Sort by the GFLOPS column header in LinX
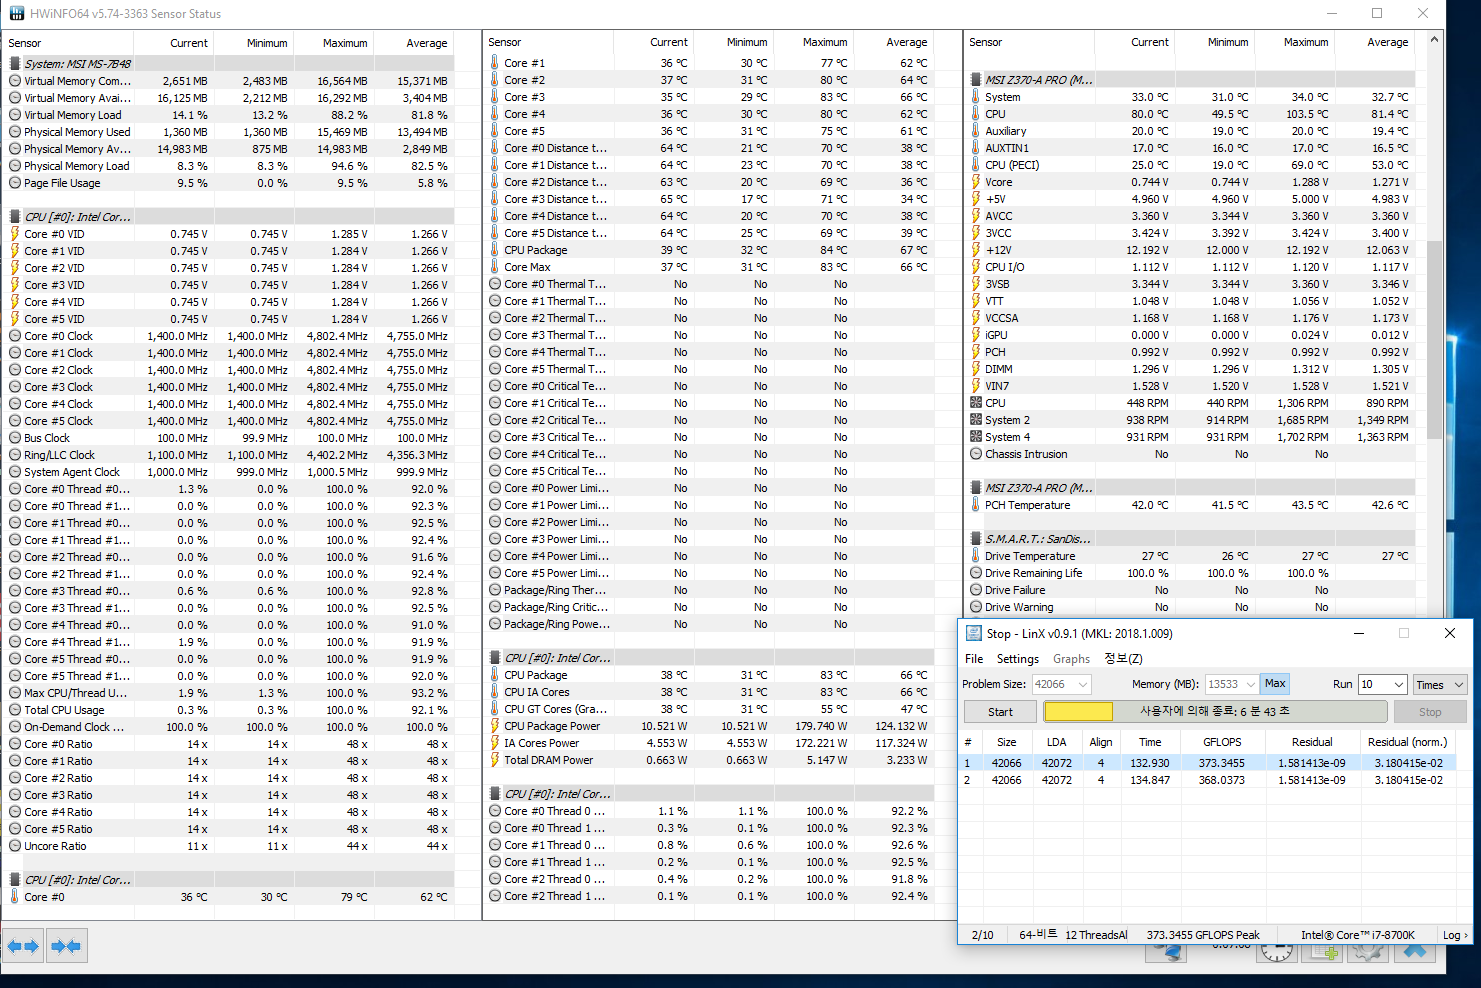1481x988 pixels. (x=1222, y=742)
